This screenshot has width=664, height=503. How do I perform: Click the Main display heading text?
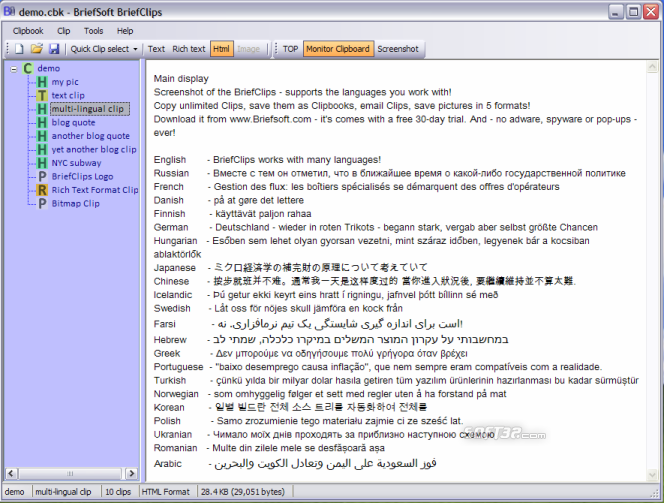tap(181, 79)
